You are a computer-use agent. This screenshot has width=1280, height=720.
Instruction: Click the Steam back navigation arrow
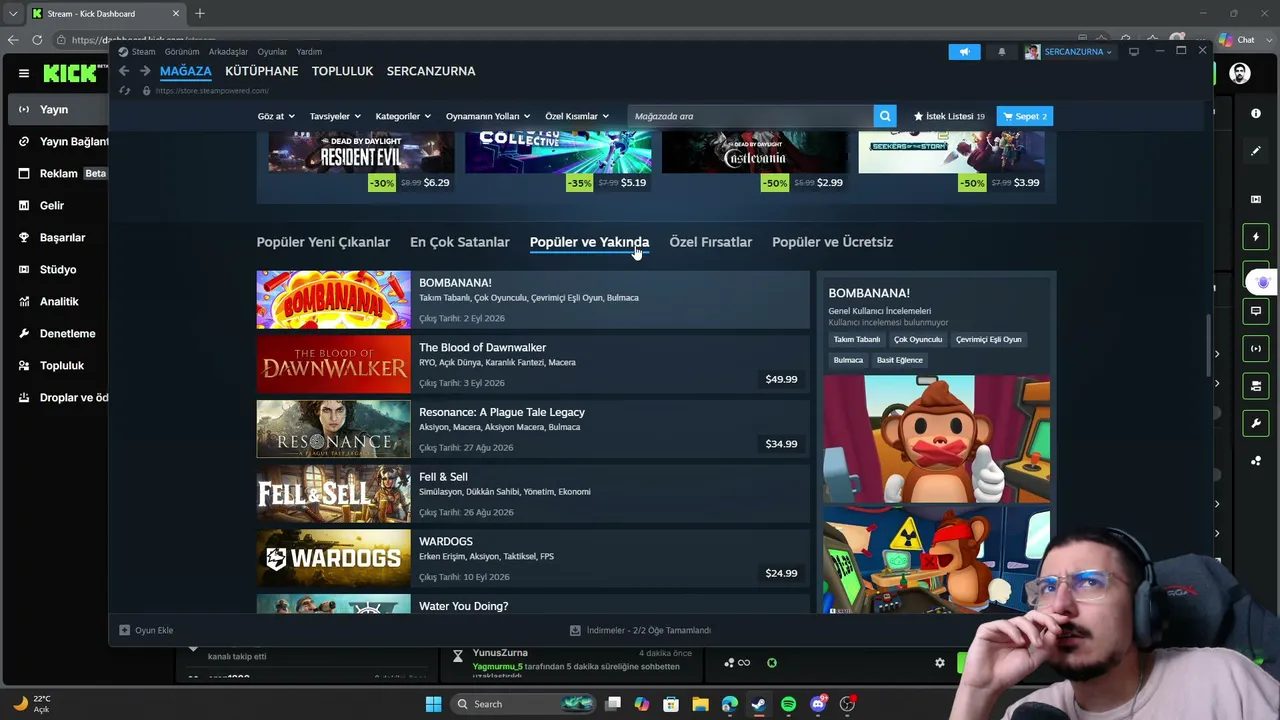(124, 71)
